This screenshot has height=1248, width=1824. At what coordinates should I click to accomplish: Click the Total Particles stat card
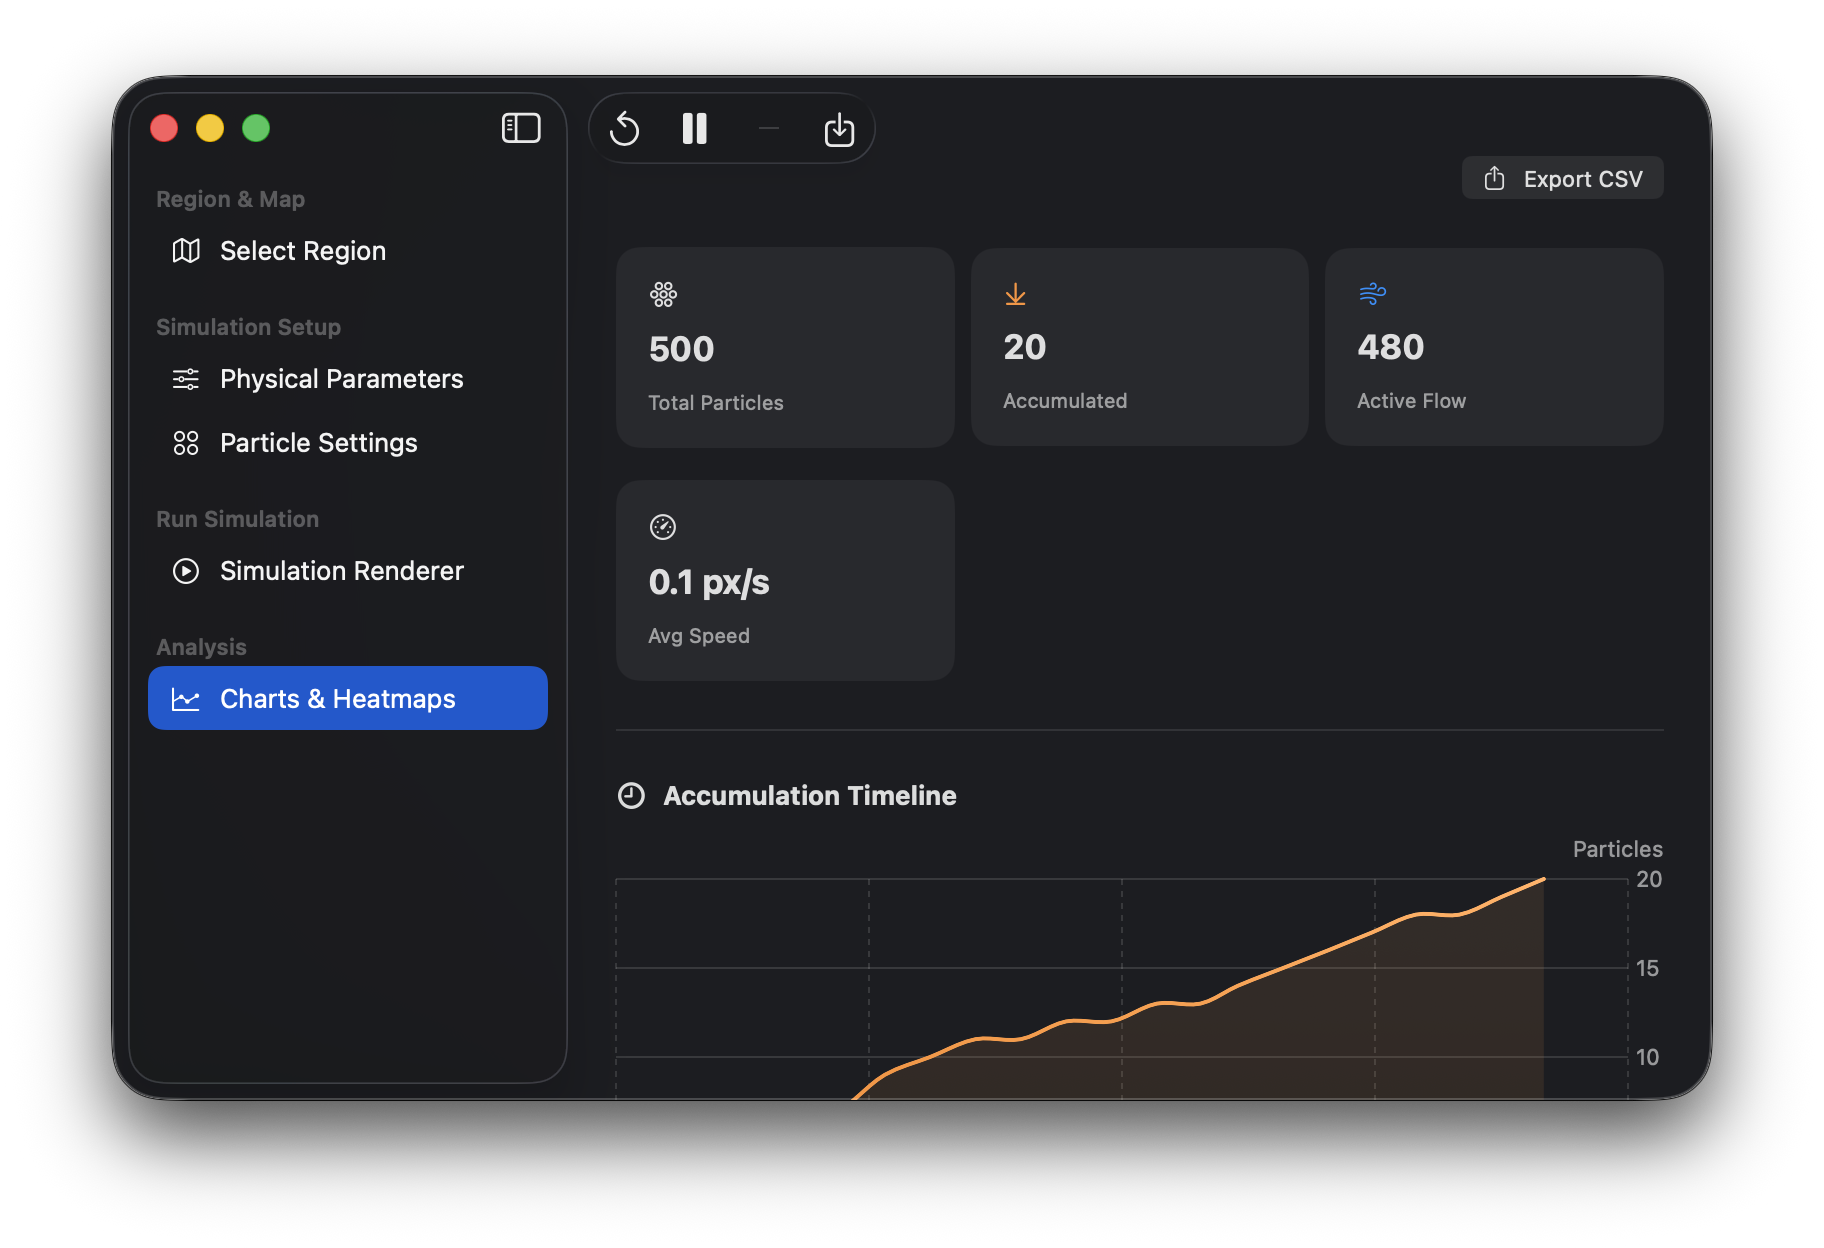[785, 348]
